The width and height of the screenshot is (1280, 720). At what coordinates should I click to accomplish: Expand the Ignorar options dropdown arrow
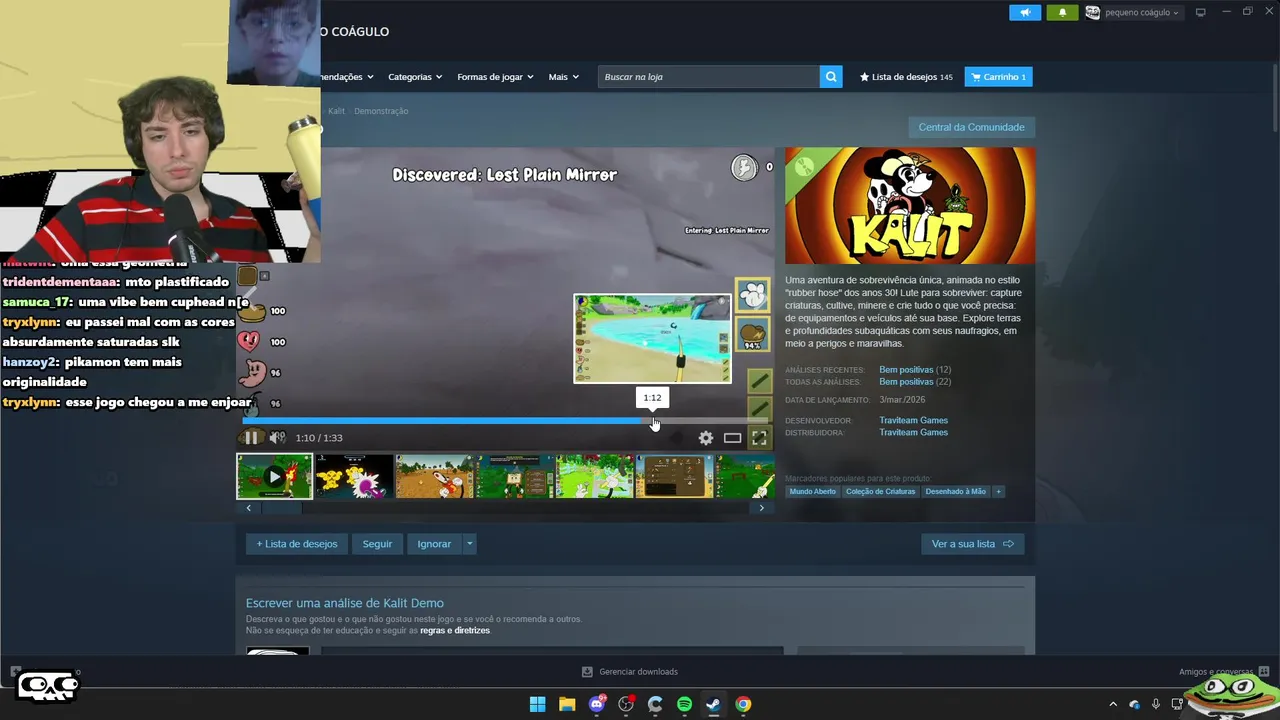click(469, 544)
